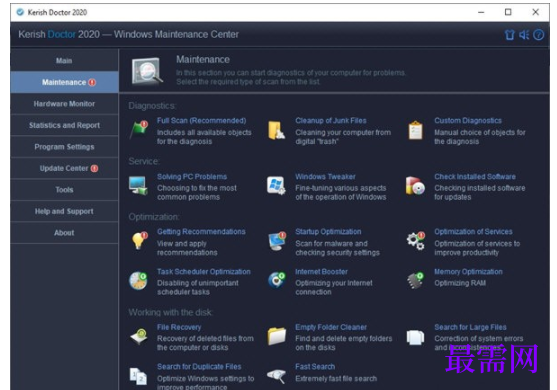Open Search for Duplicate Files link

[199, 367]
